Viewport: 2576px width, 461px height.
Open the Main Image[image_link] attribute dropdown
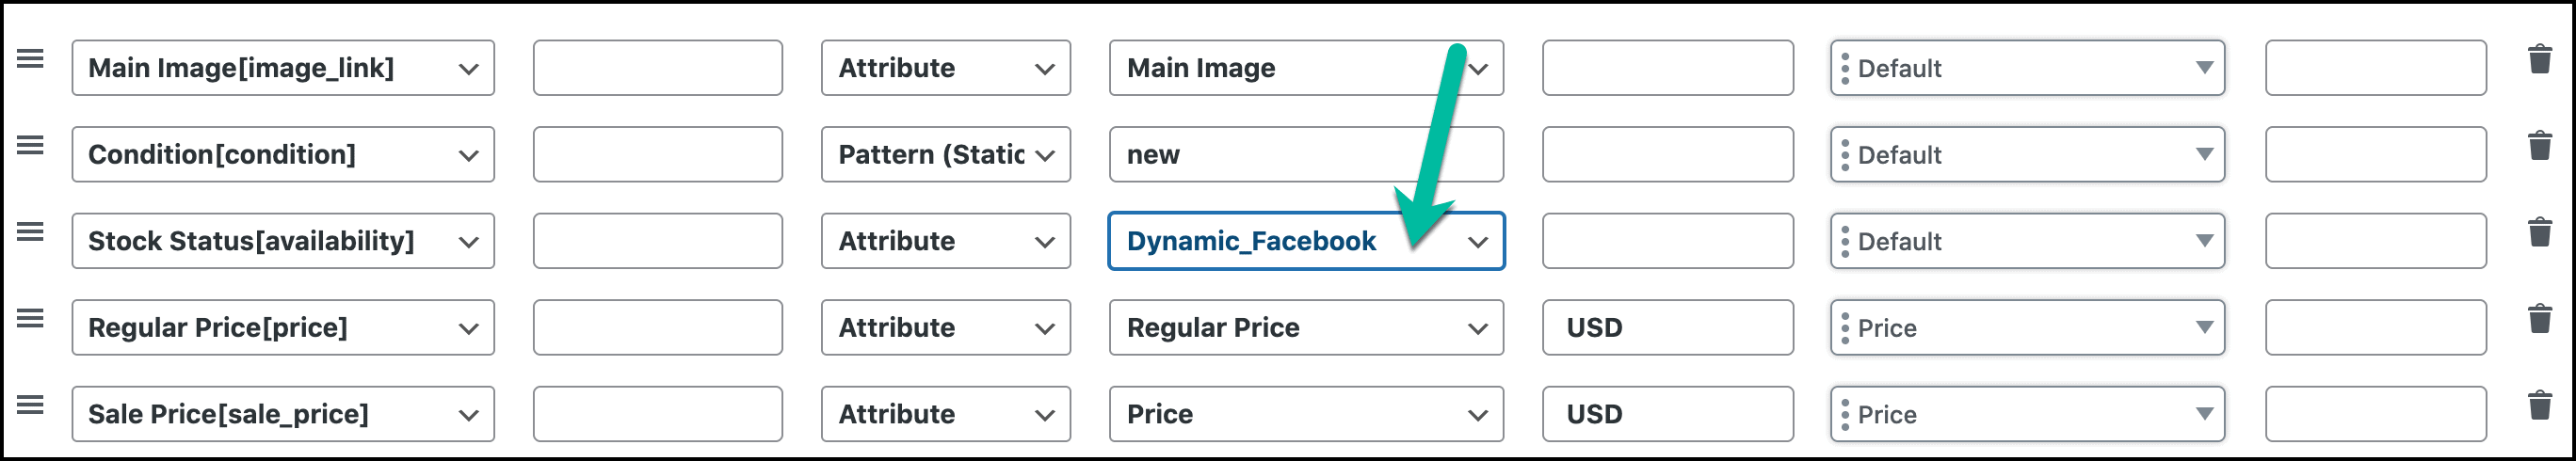click(x=283, y=68)
